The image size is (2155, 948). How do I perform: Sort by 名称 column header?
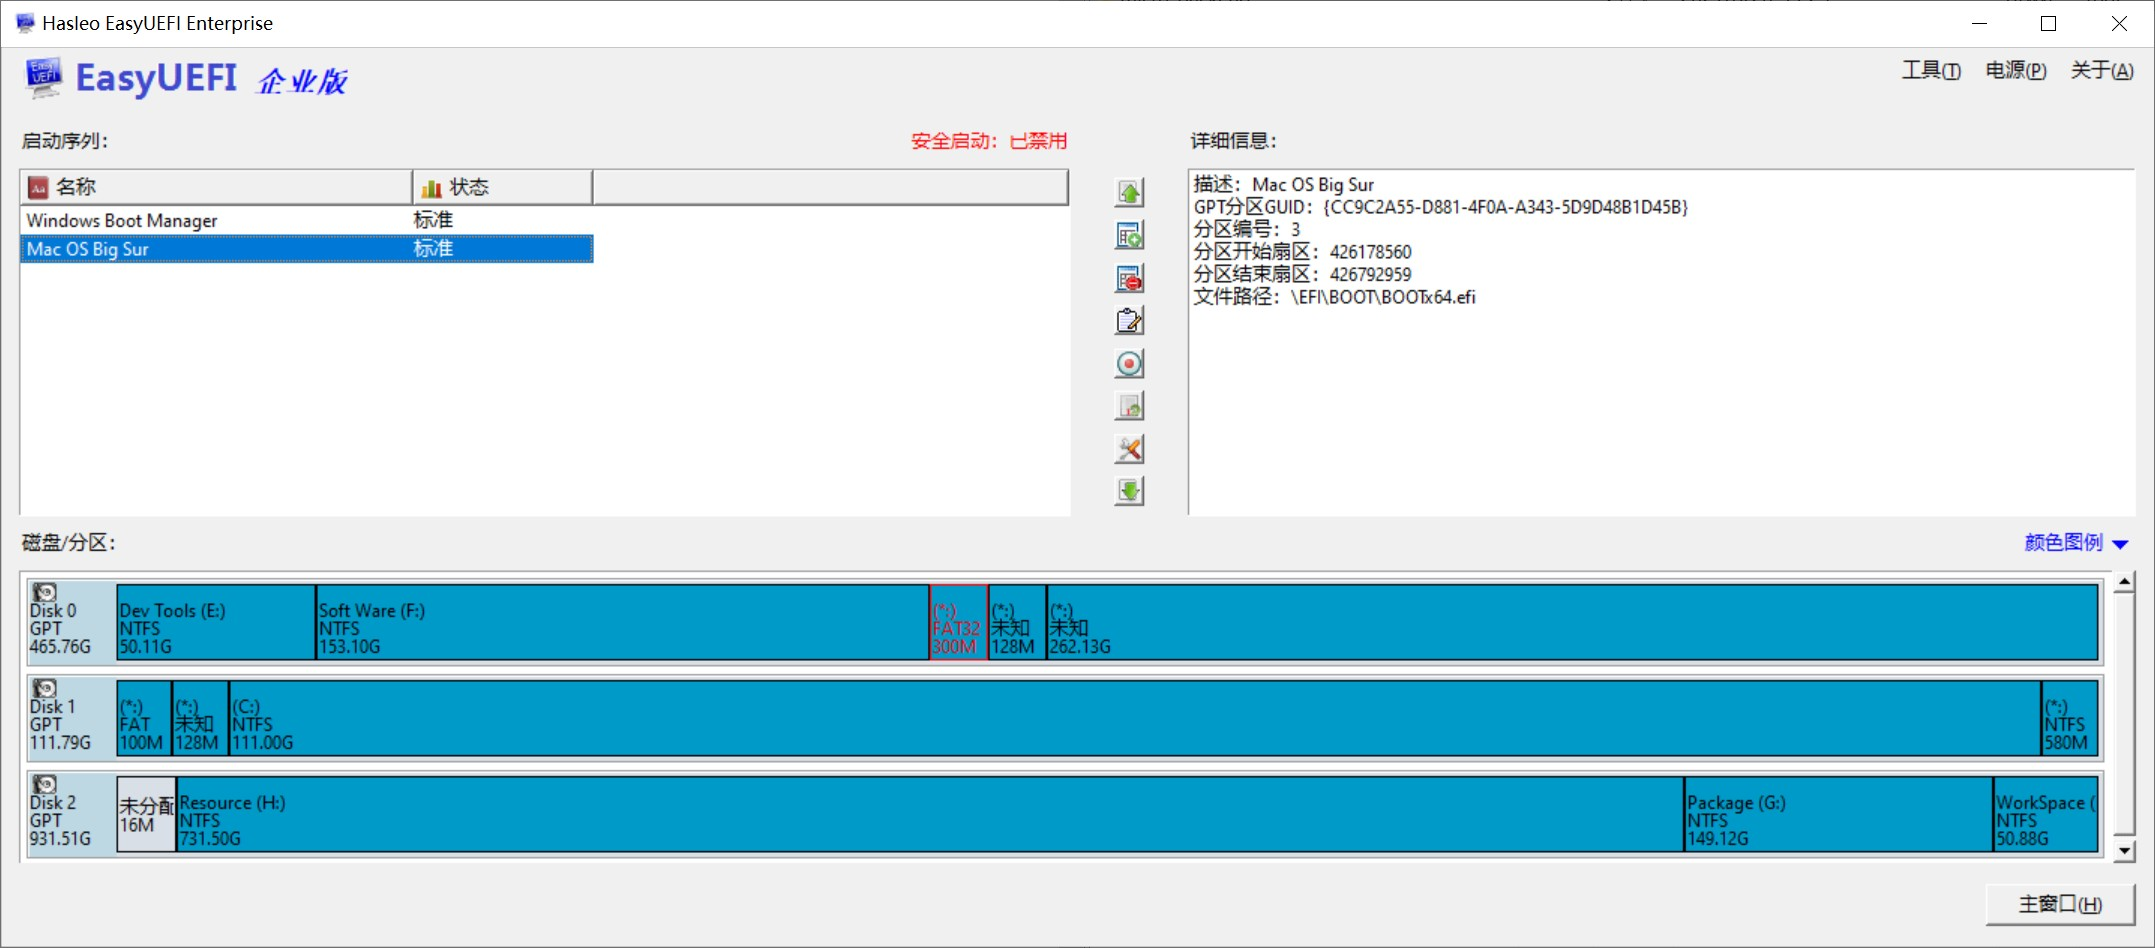tap(216, 187)
